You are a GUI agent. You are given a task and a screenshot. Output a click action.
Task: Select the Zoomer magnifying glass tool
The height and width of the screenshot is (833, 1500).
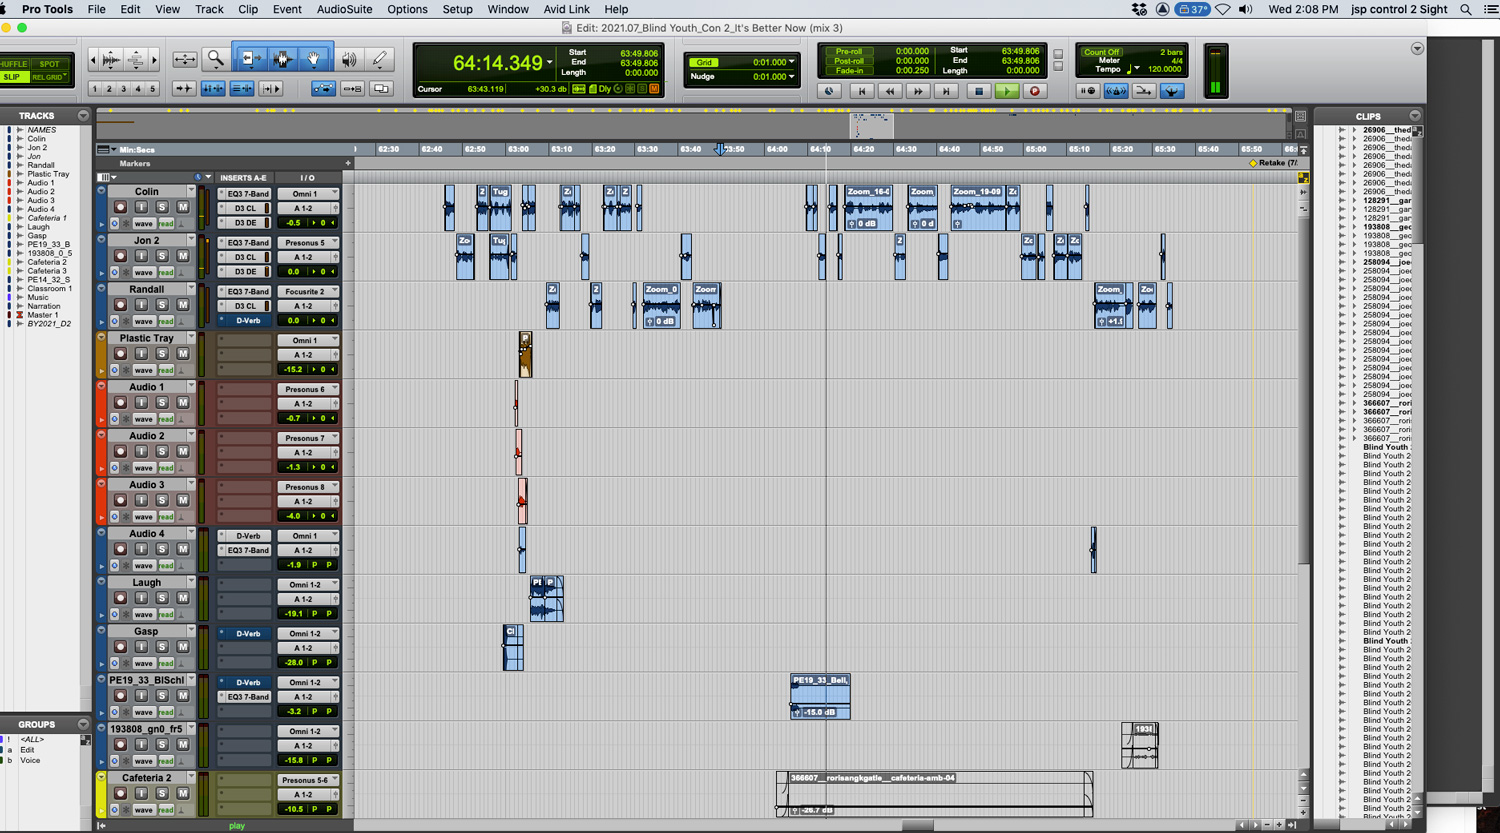click(215, 60)
